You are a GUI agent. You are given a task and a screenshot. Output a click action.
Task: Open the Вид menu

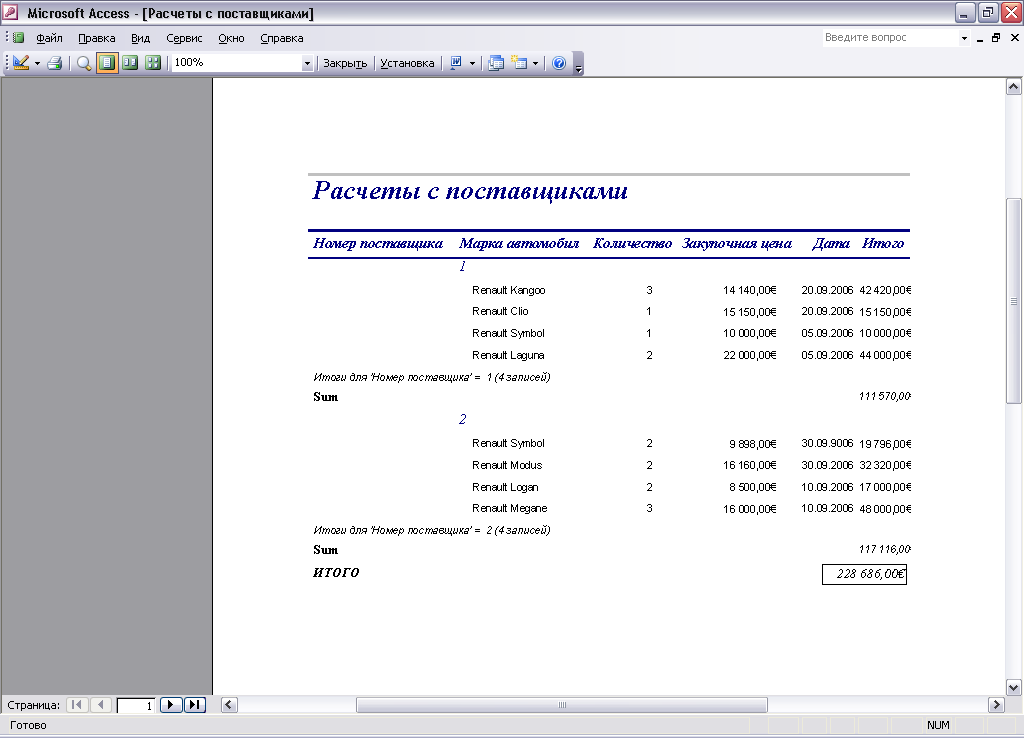click(140, 38)
